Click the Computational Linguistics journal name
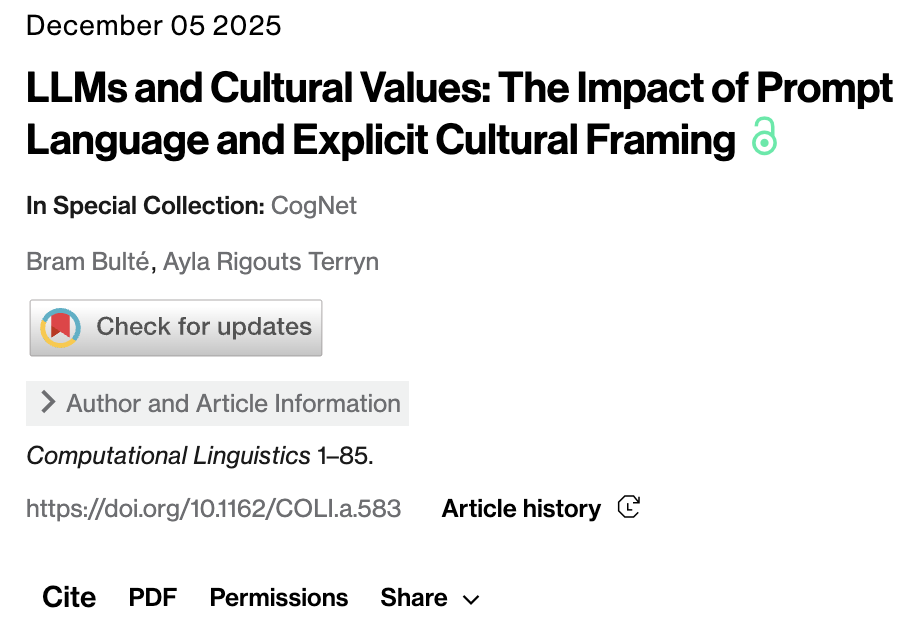916x634 pixels. click(168, 456)
